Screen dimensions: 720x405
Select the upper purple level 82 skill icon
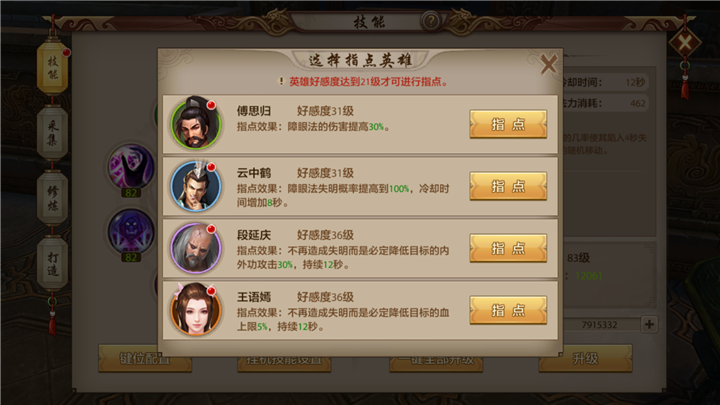coord(131,167)
